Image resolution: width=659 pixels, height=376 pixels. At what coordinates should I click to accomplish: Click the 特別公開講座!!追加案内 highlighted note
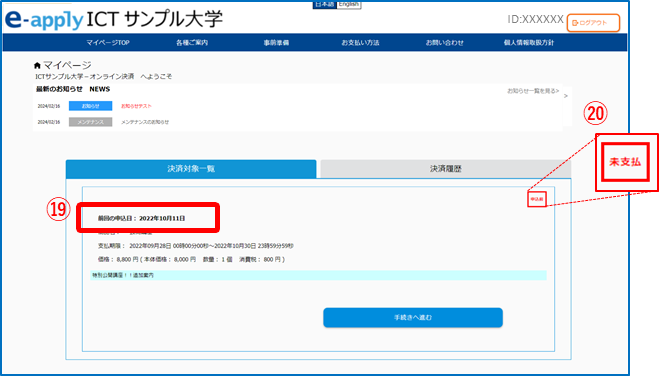318,275
